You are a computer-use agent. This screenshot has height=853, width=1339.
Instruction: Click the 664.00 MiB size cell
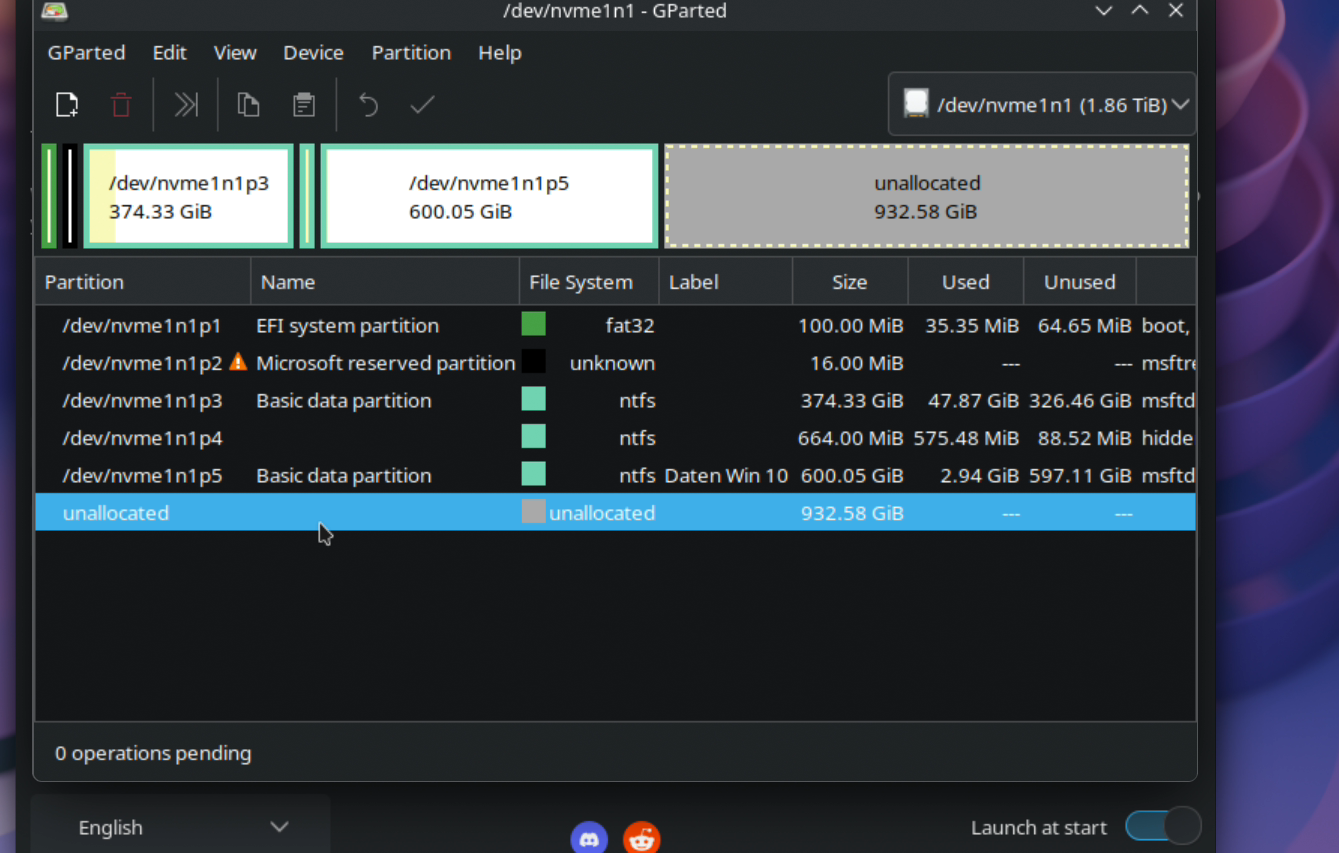pyautogui.click(x=851, y=438)
